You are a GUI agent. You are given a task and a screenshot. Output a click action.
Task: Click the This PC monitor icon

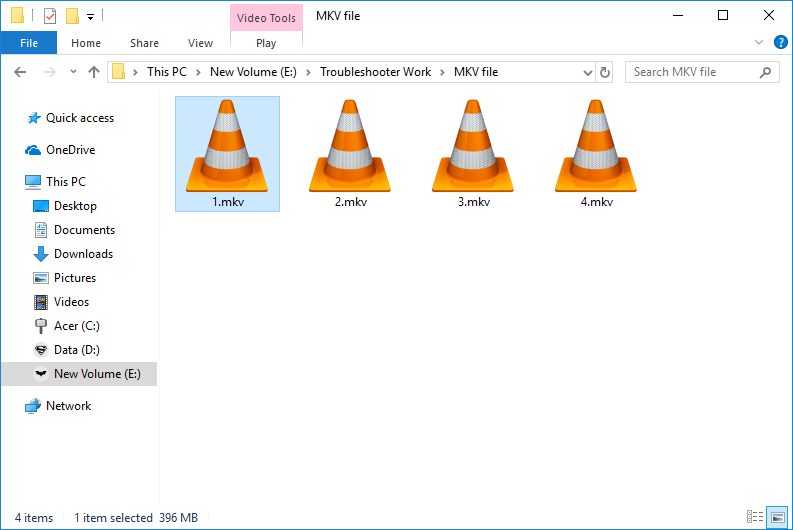tap(33, 182)
